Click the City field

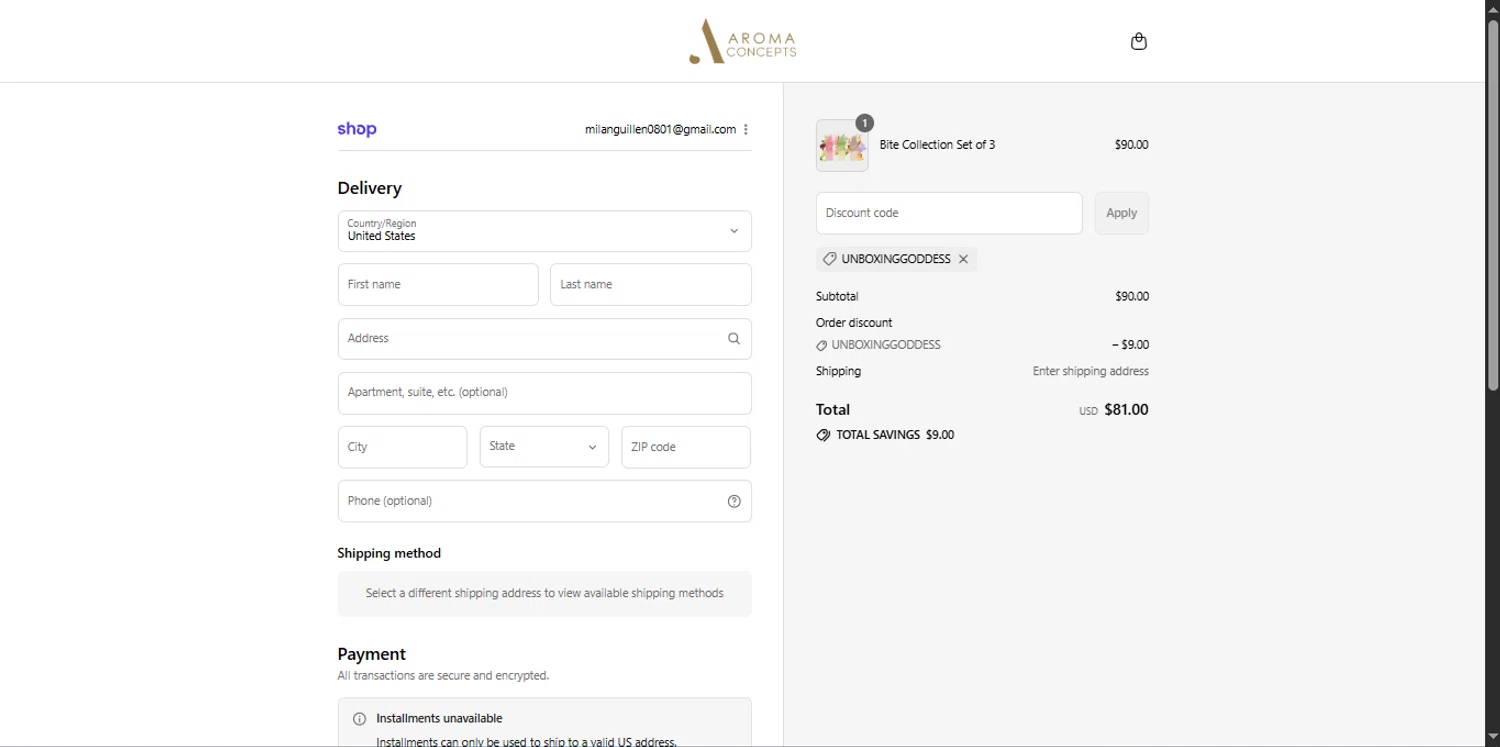pyautogui.click(x=402, y=447)
